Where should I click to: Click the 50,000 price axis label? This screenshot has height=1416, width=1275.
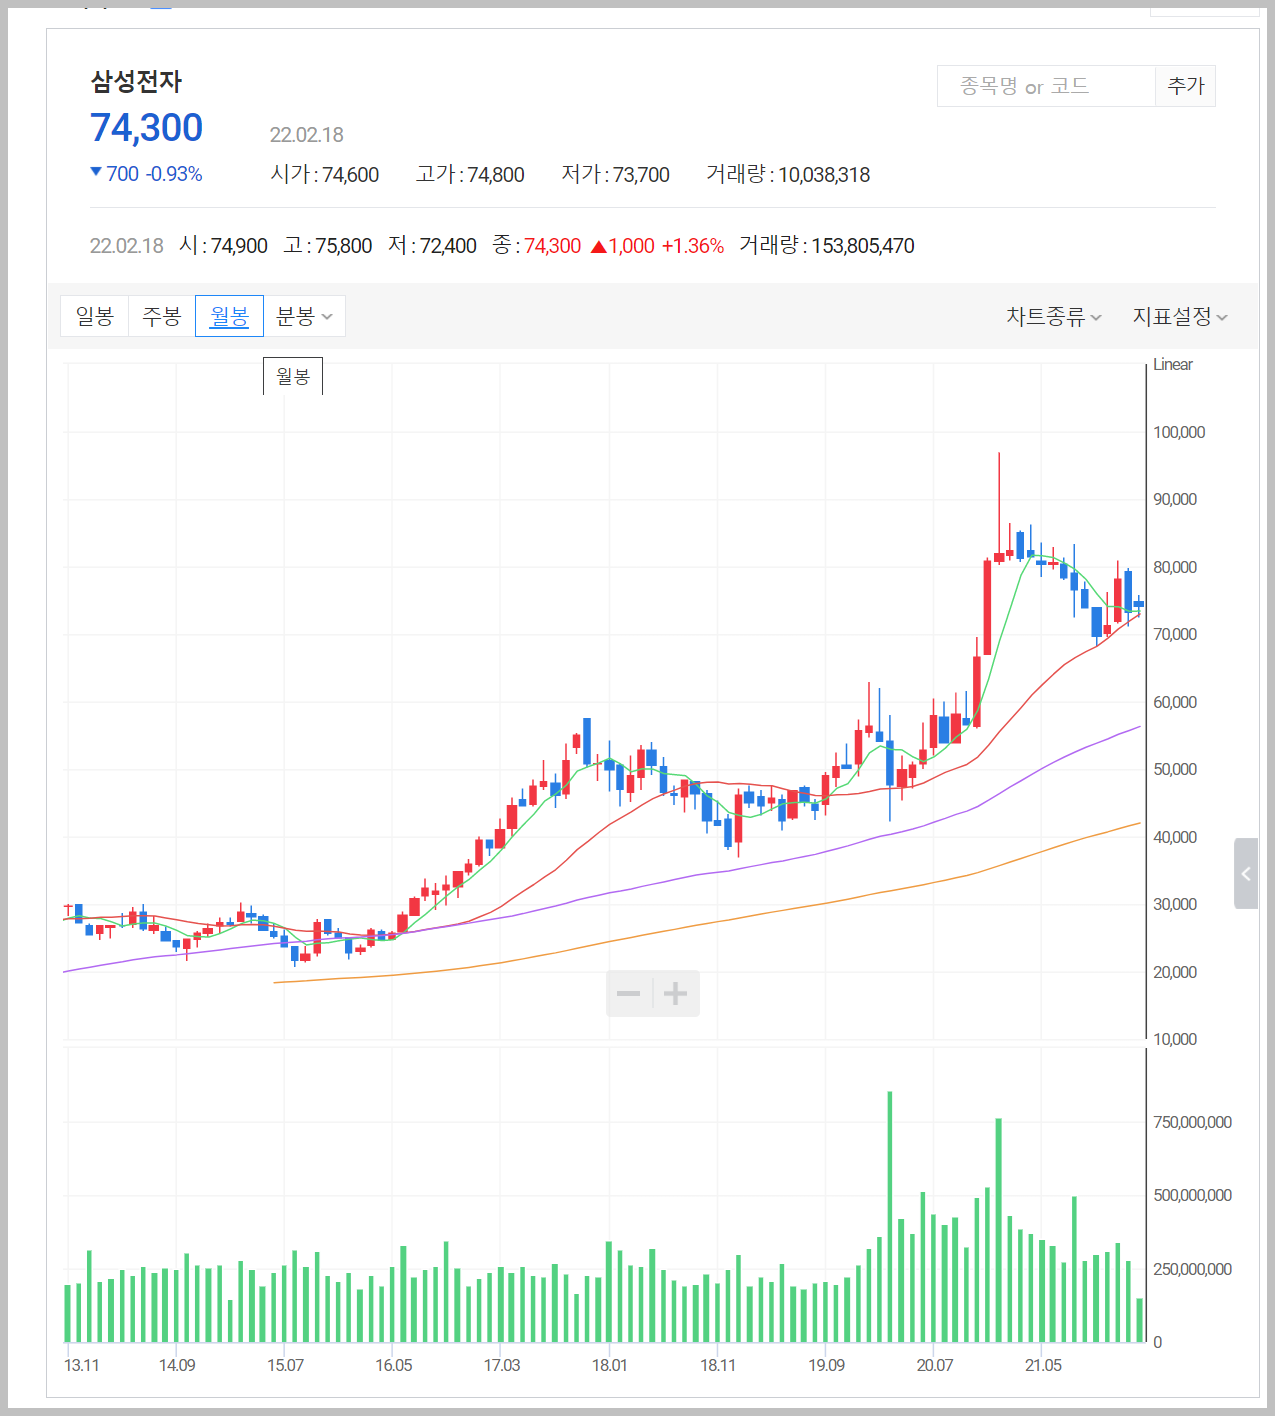(1175, 769)
